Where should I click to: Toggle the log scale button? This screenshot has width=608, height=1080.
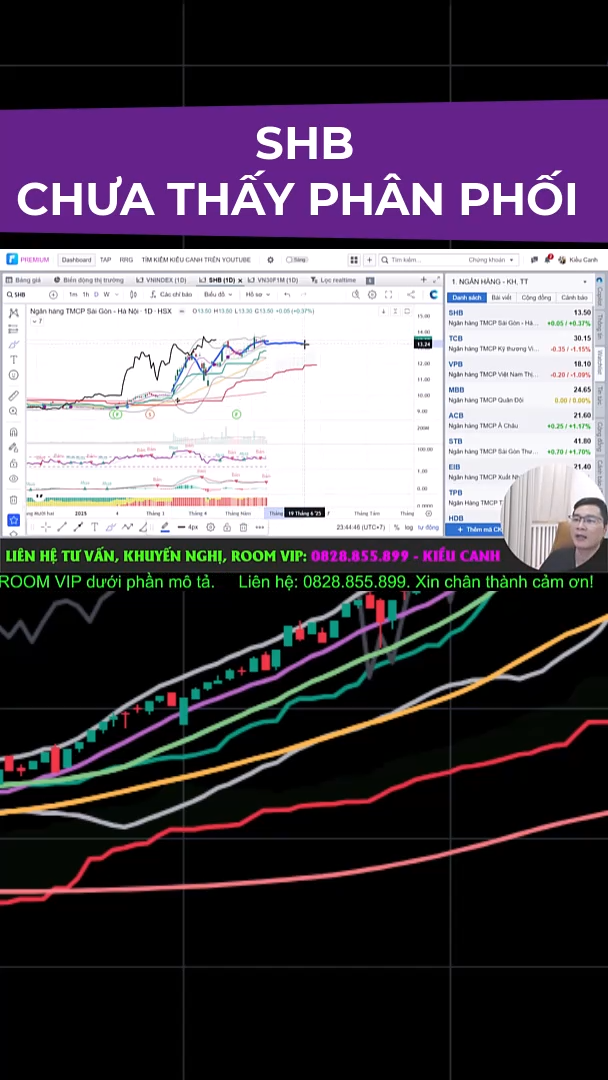409,527
